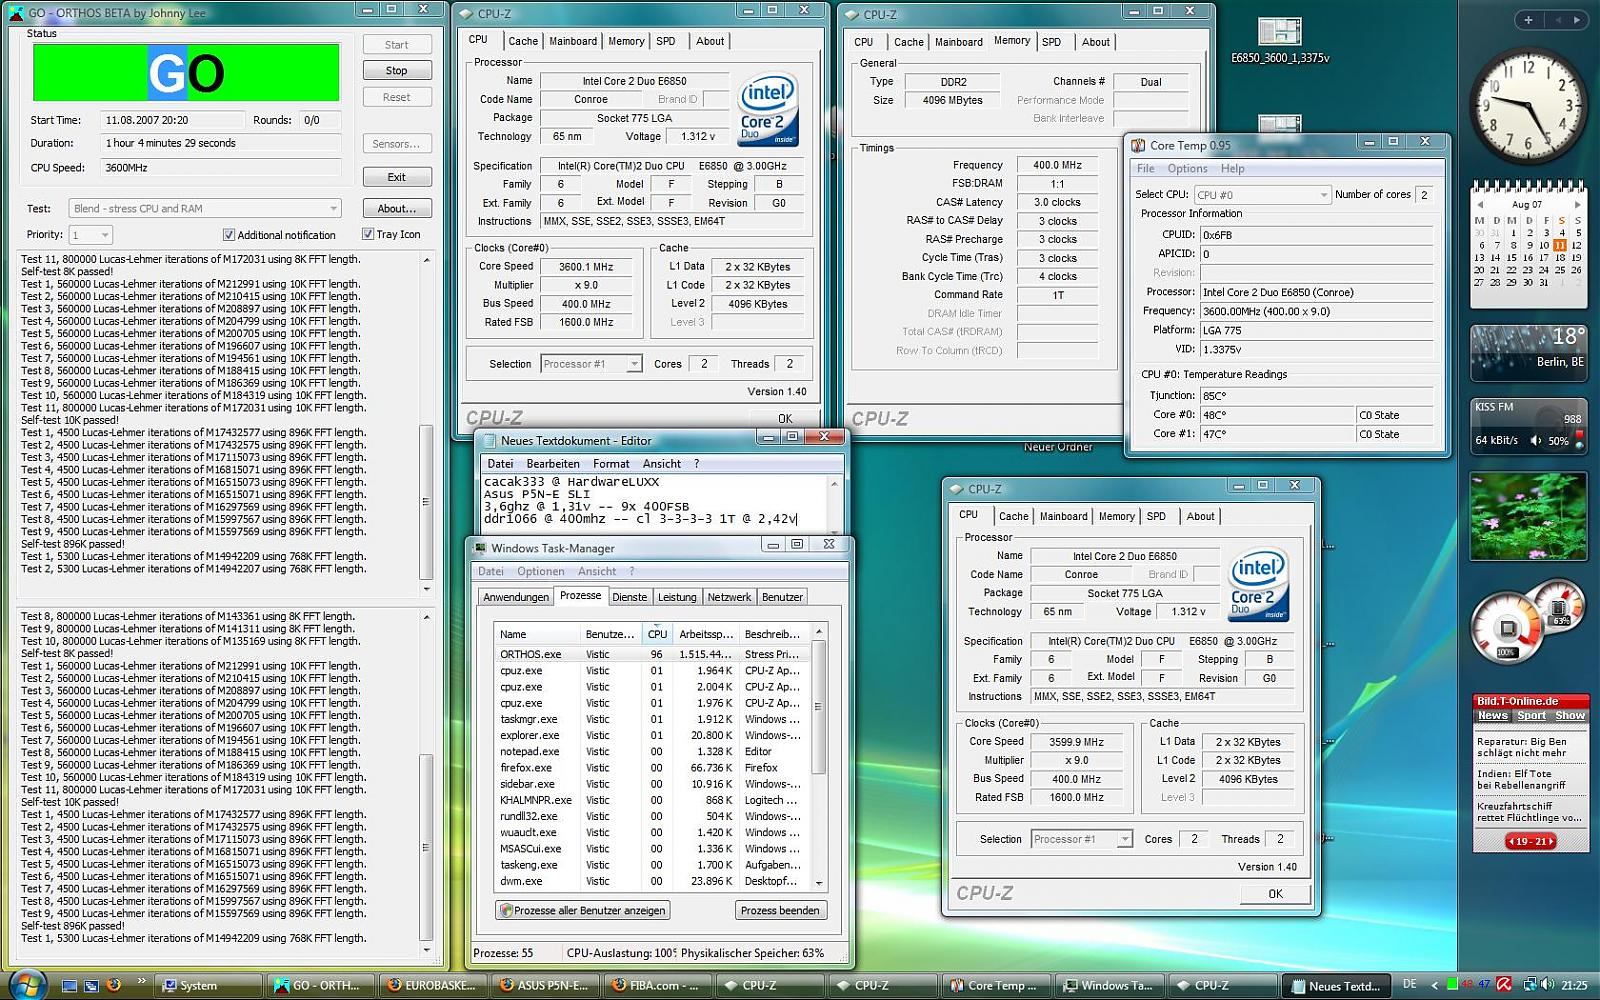Open the Windows Start orb

pyautogui.click(x=26, y=984)
